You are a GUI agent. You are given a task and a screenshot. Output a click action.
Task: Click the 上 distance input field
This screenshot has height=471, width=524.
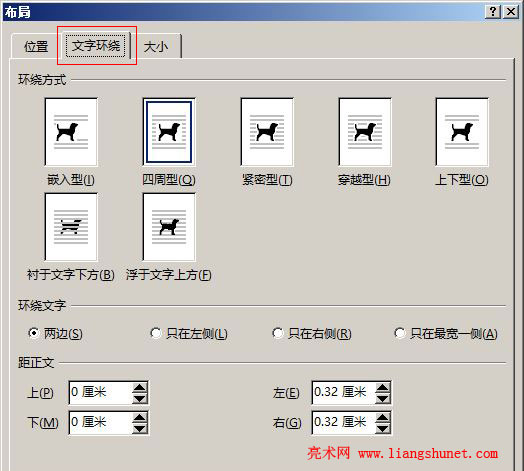click(100, 392)
